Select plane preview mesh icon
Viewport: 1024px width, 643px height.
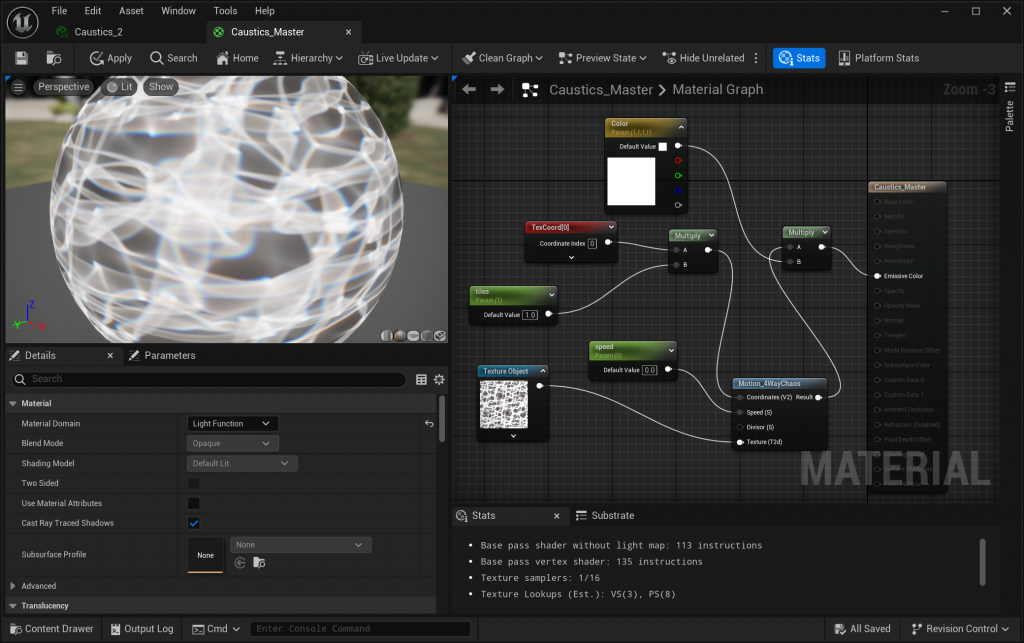(x=413, y=336)
